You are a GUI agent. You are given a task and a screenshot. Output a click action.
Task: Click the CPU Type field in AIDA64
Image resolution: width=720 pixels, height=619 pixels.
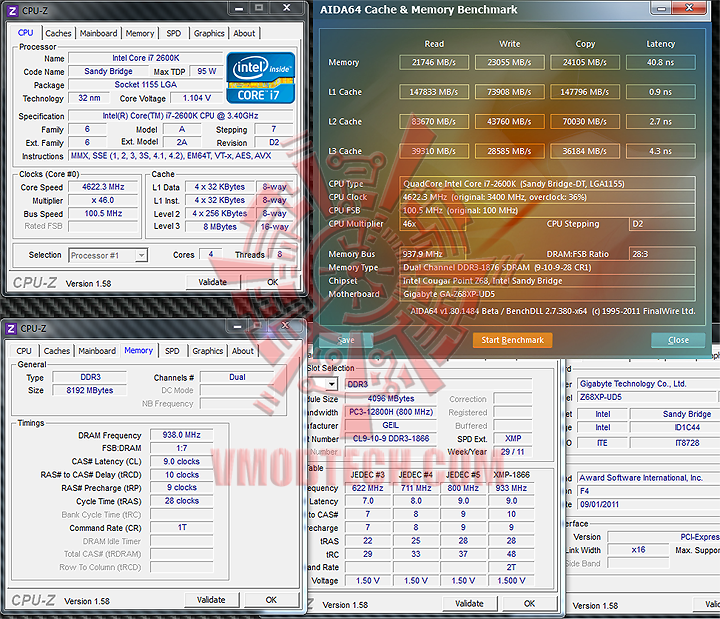tap(547, 184)
